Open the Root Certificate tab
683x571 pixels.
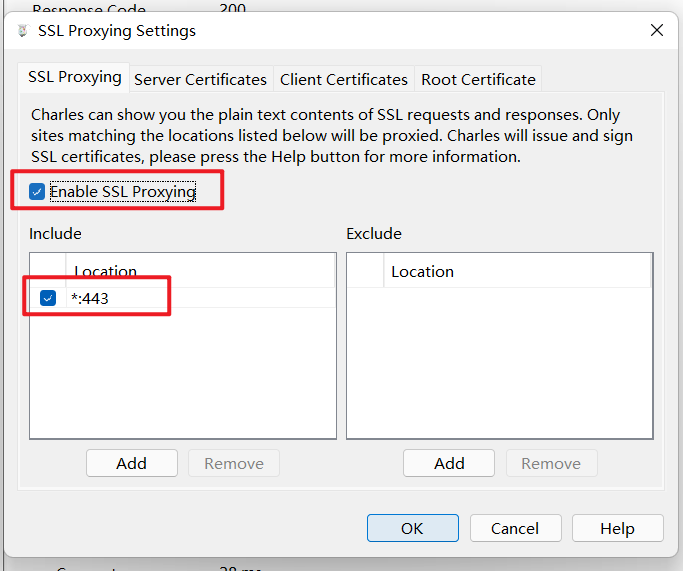tap(478, 80)
